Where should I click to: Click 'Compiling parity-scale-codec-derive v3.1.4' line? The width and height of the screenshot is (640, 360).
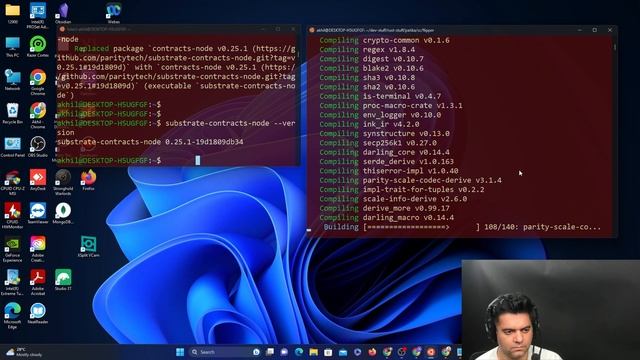411,180
